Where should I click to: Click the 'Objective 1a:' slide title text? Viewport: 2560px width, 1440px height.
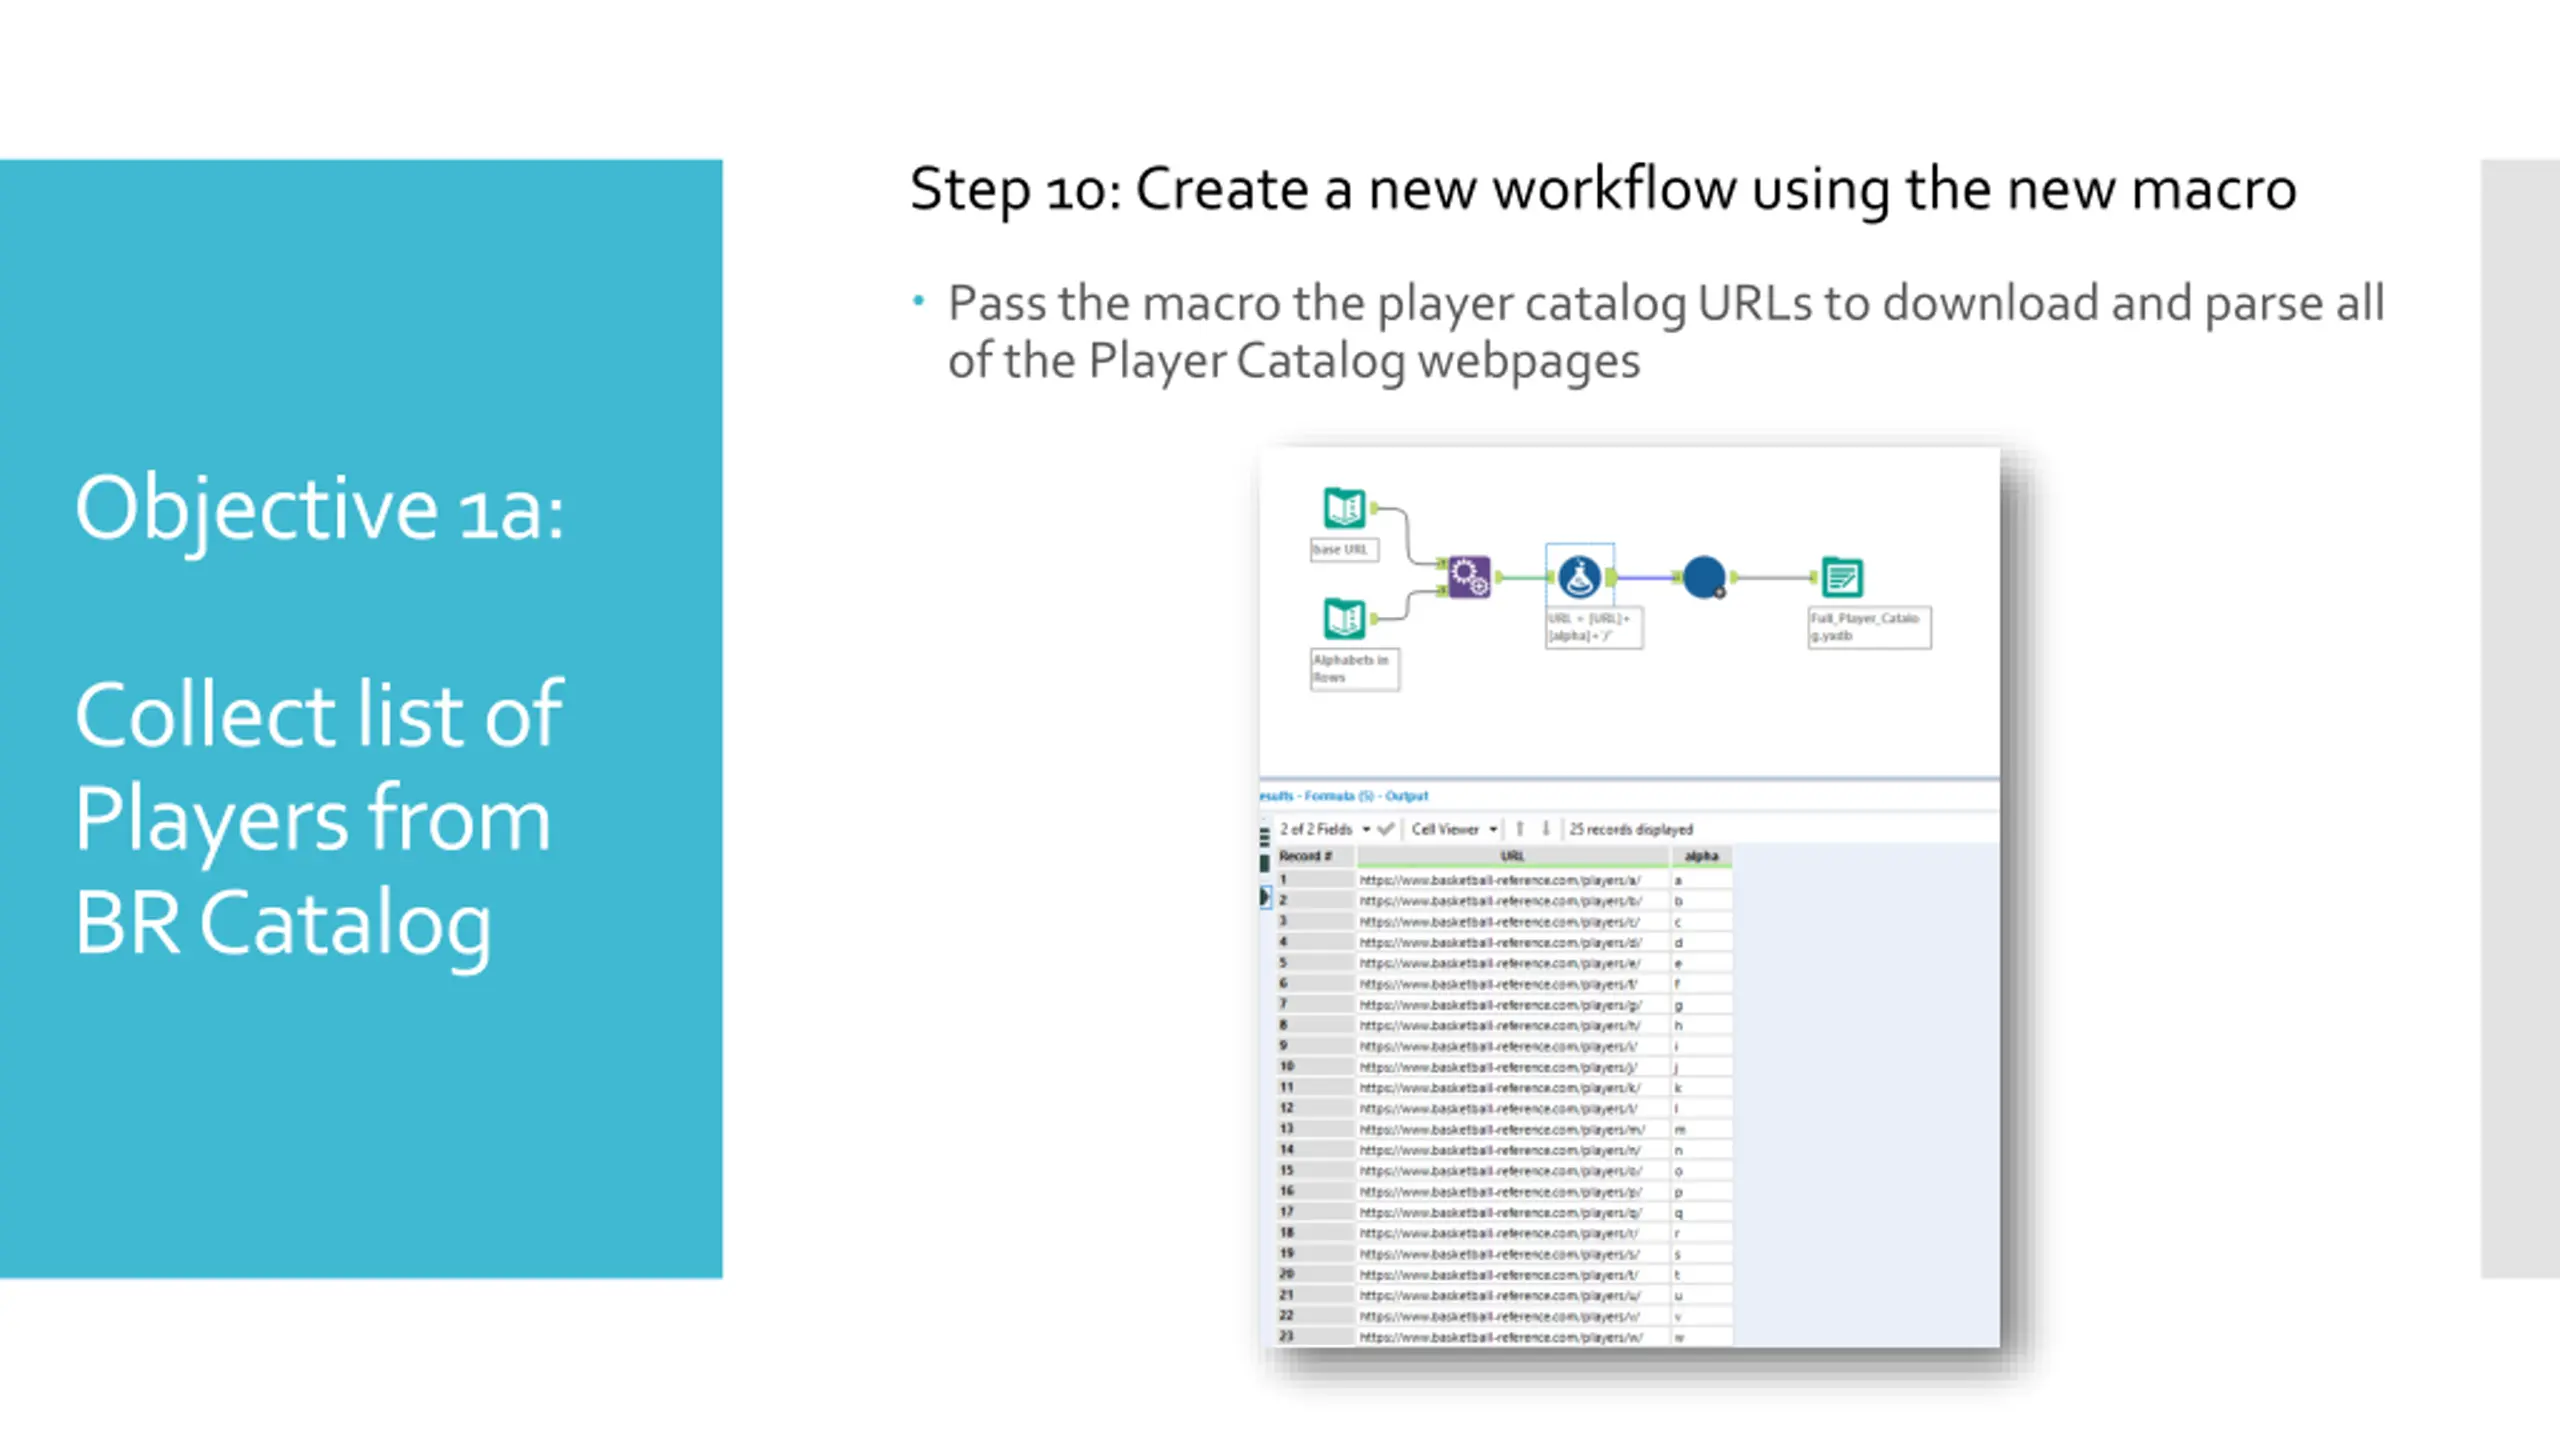320,508
